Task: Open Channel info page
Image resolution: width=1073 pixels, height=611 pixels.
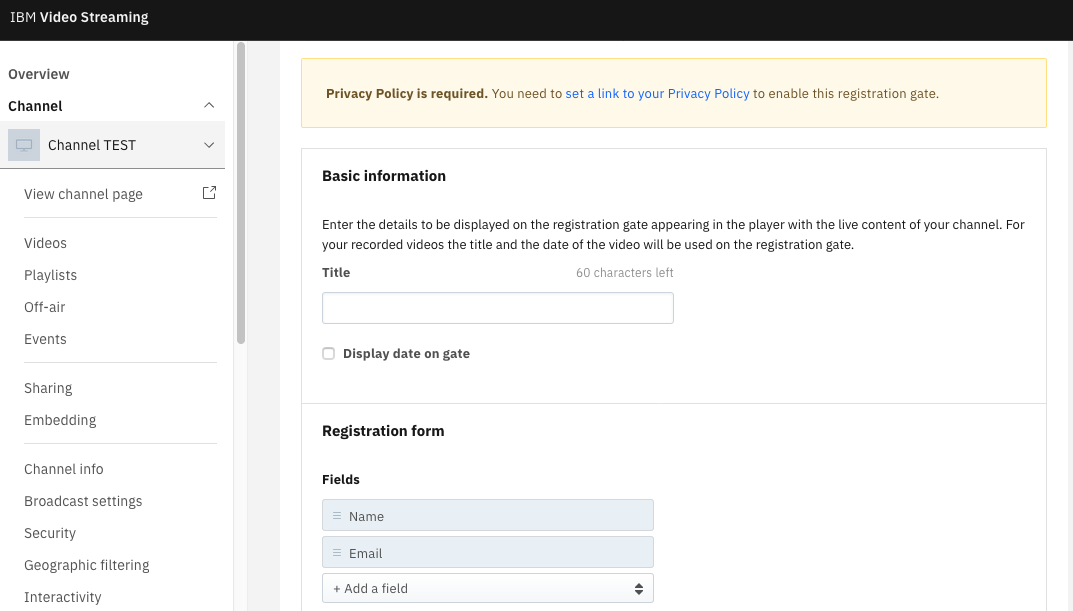Action: click(64, 469)
